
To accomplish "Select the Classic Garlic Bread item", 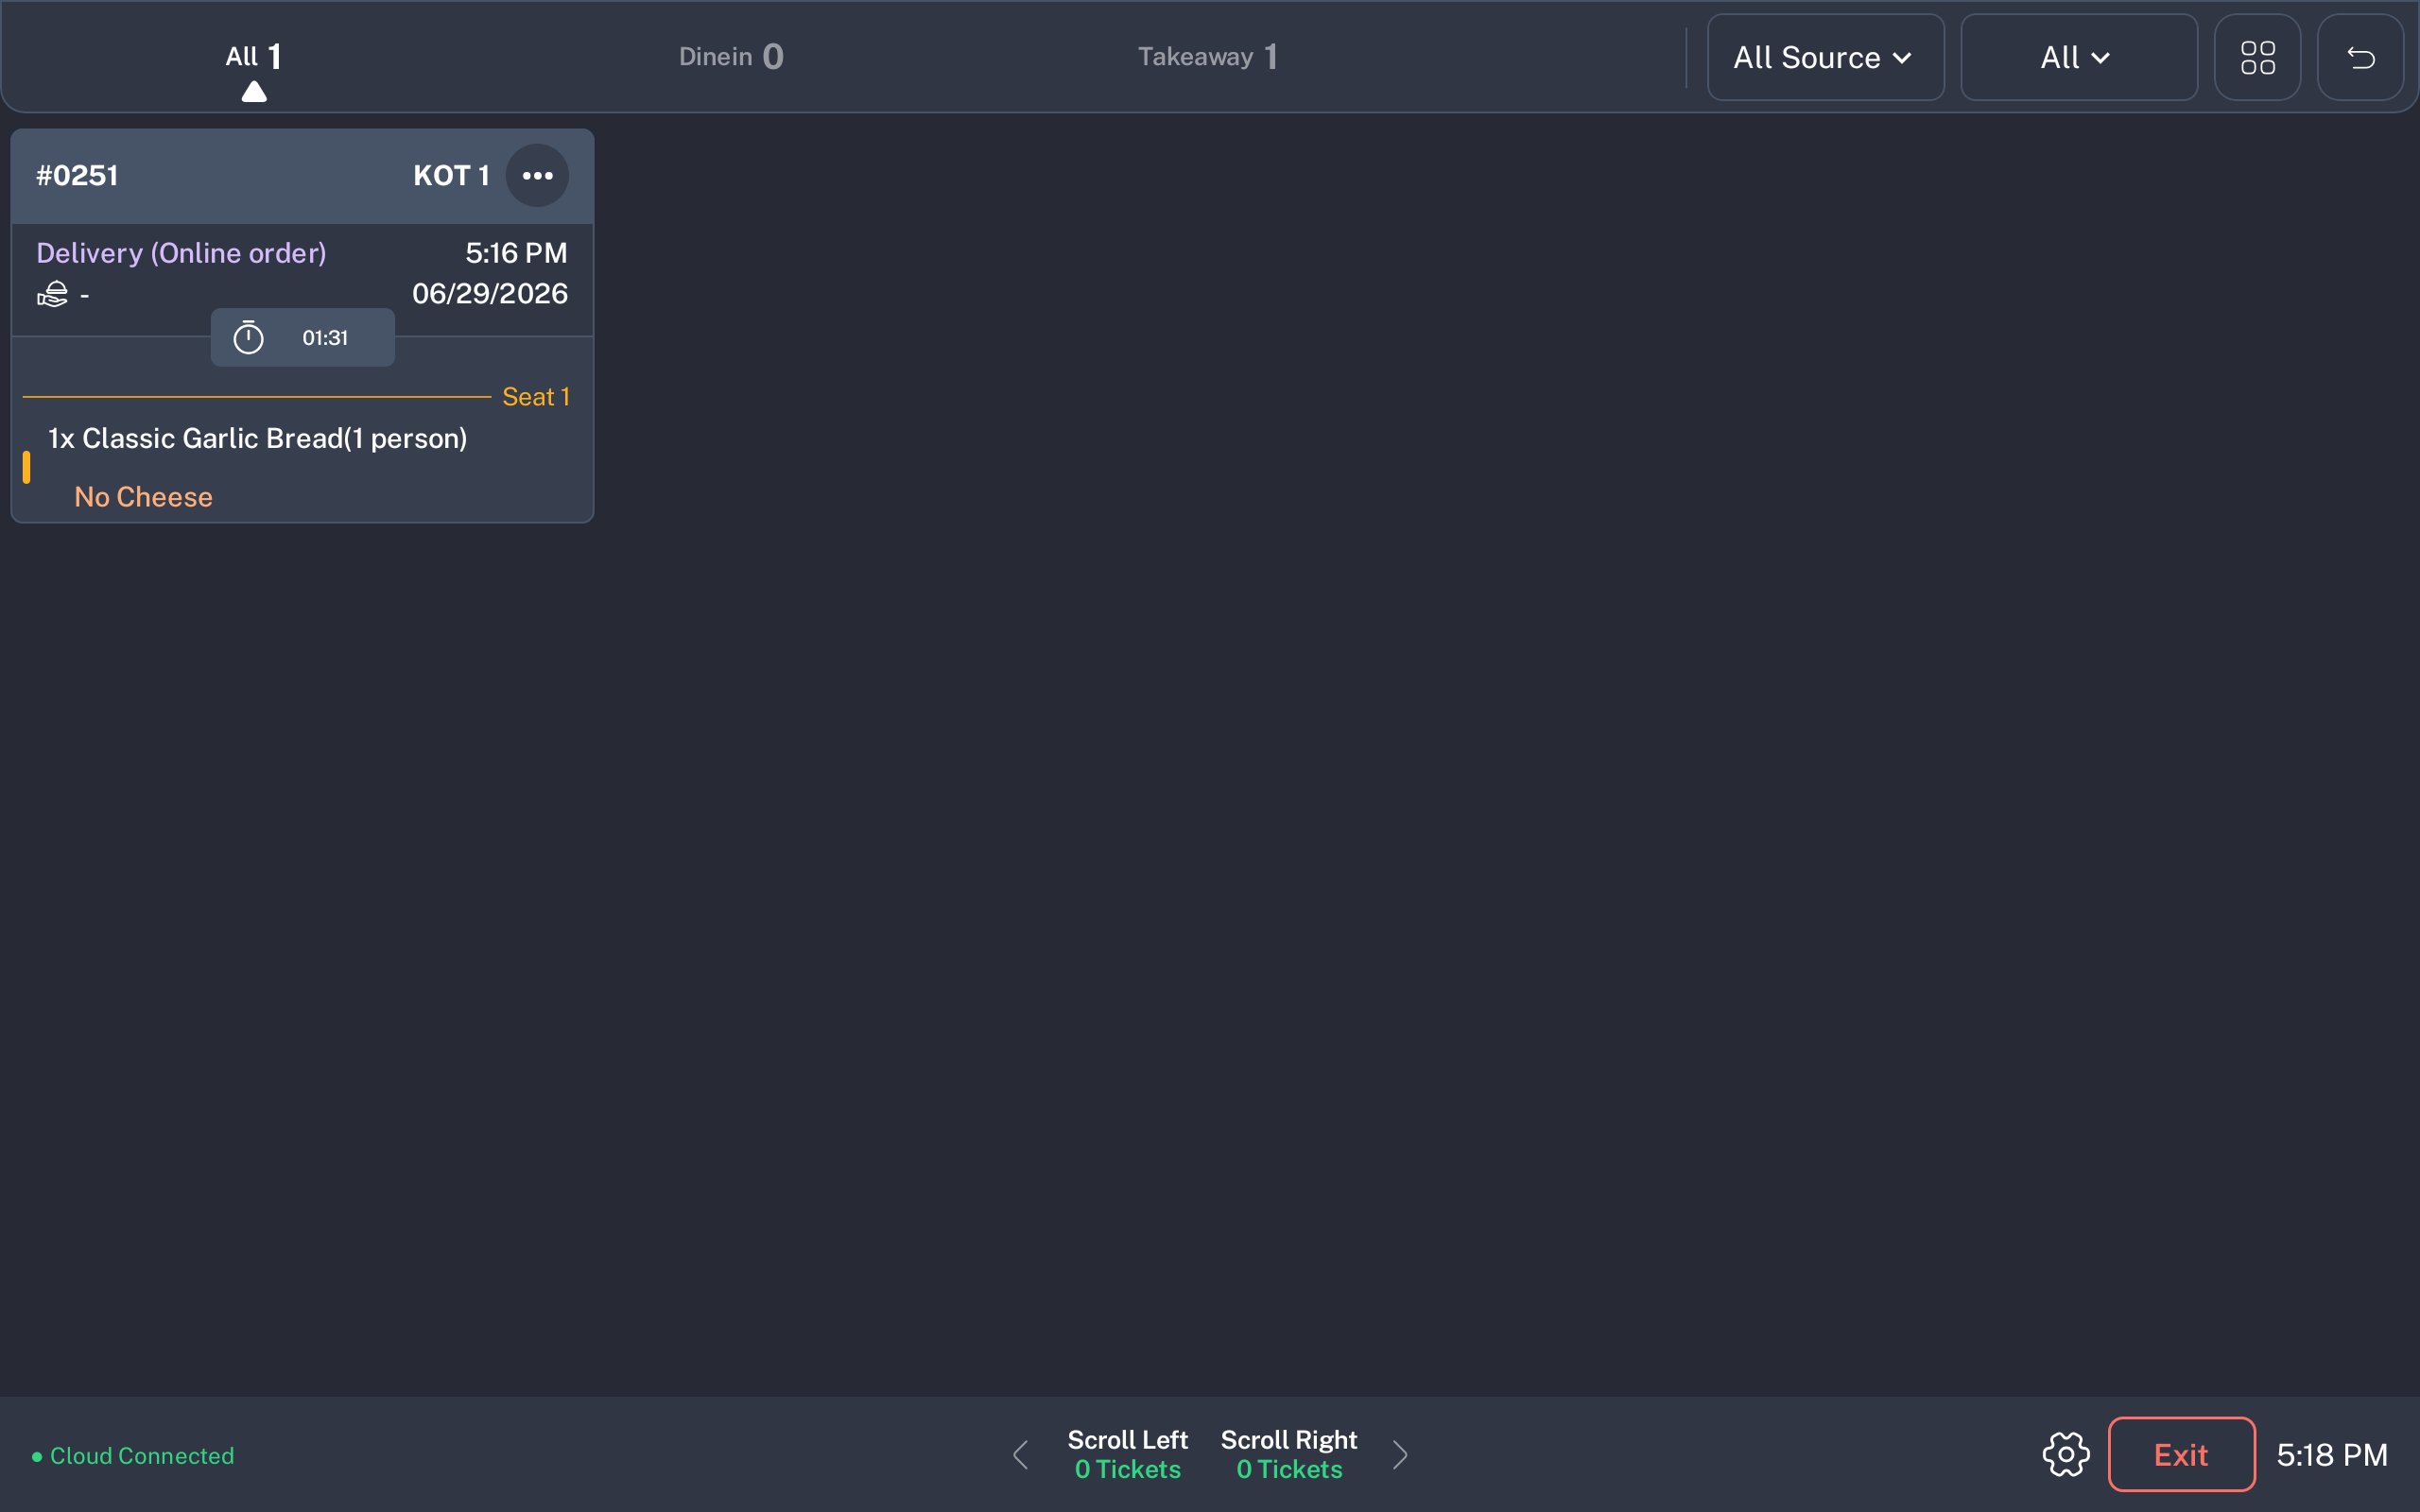I will pos(258,438).
